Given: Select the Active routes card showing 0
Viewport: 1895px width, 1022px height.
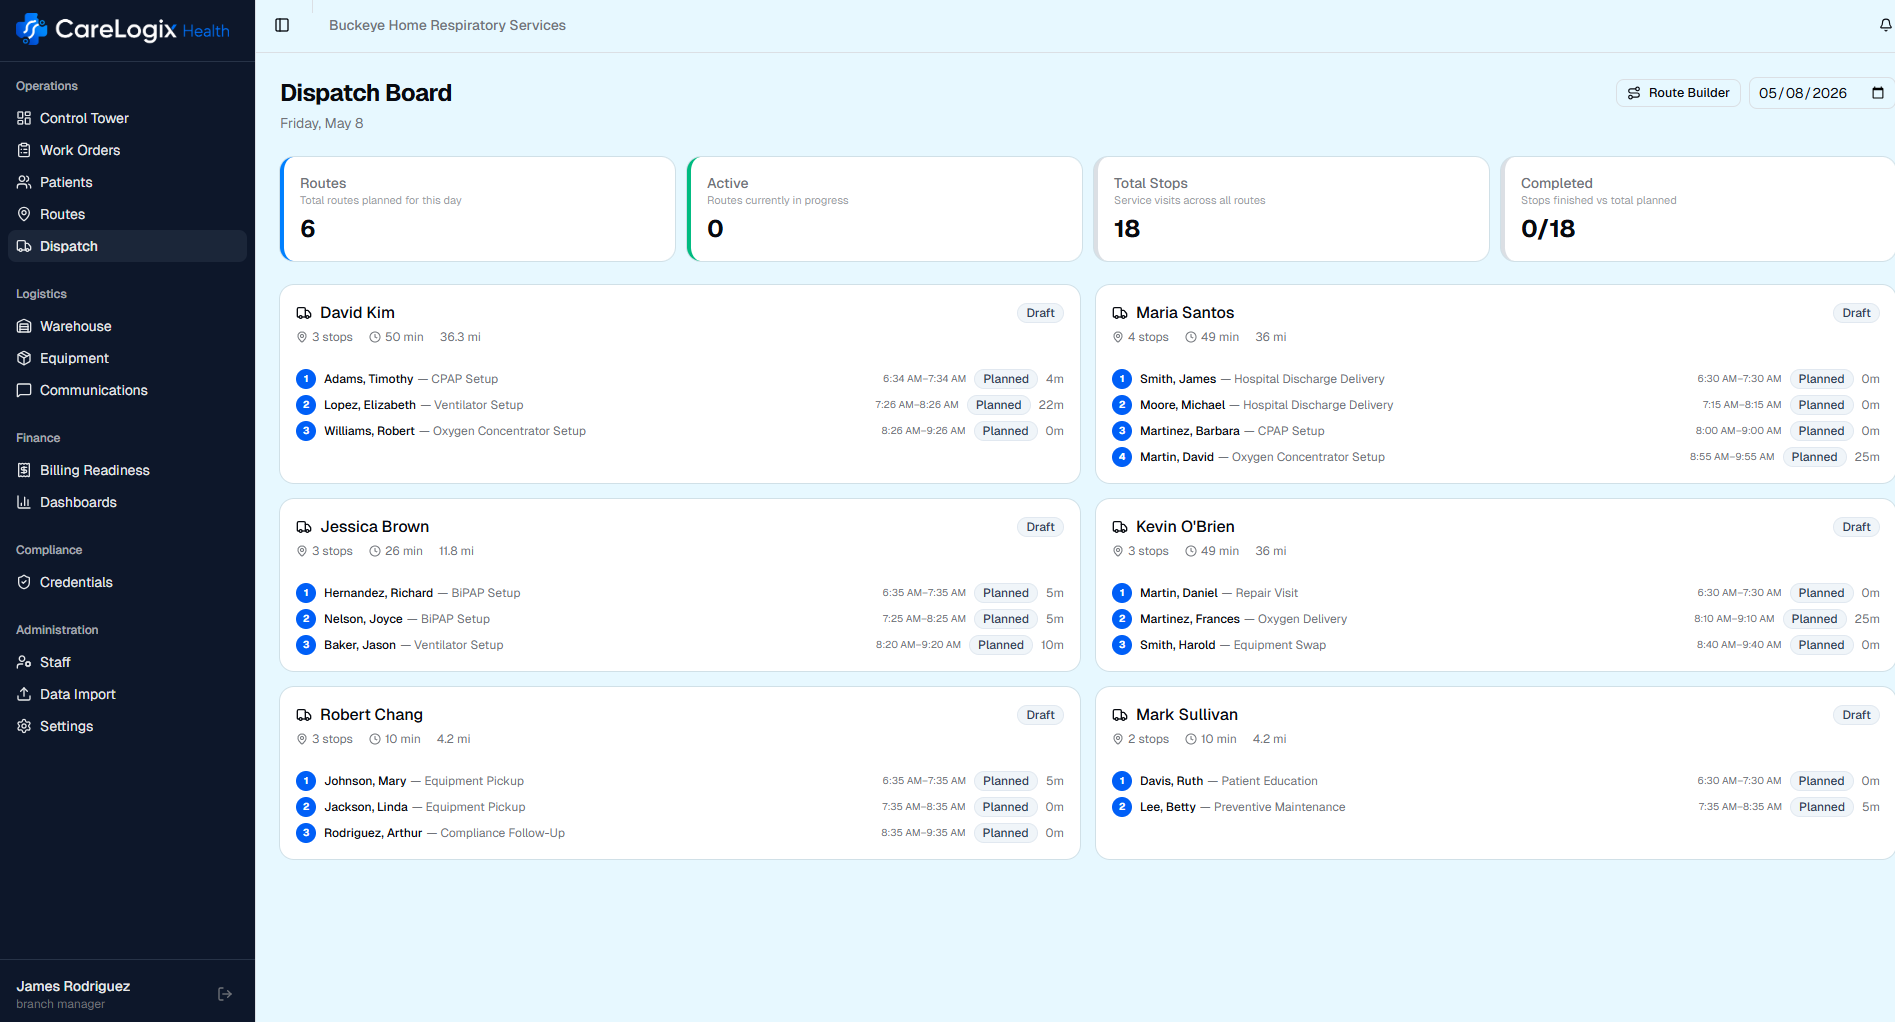Looking at the screenshot, I should tap(885, 209).
